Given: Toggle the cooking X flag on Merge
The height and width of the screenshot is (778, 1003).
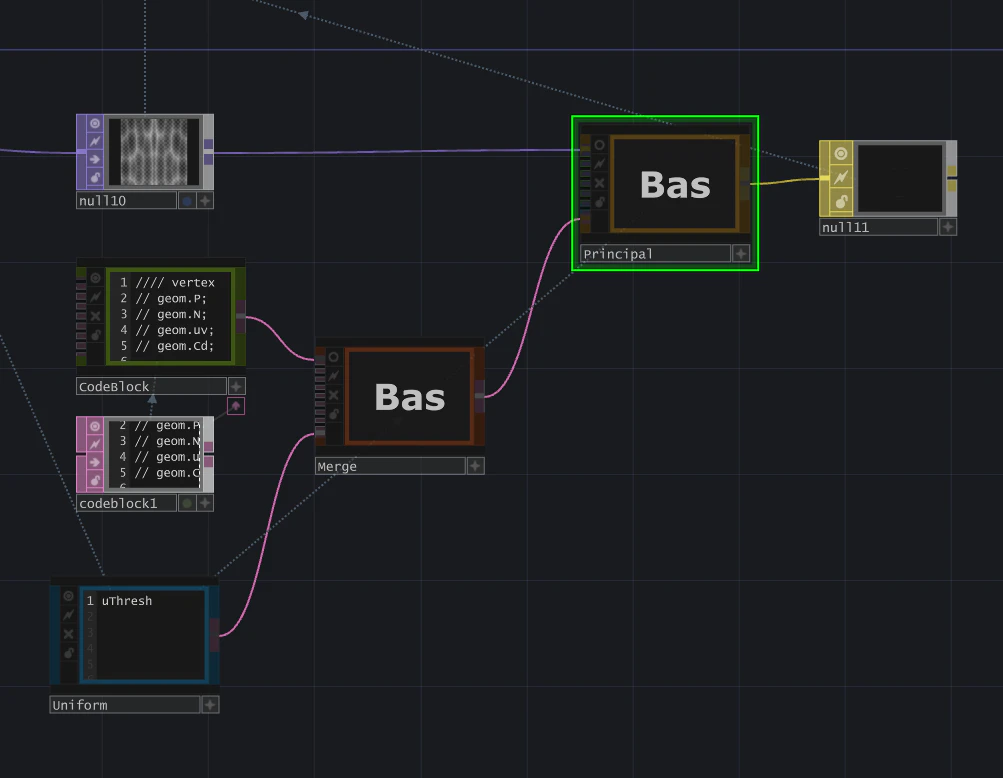Looking at the screenshot, I should point(333,395).
